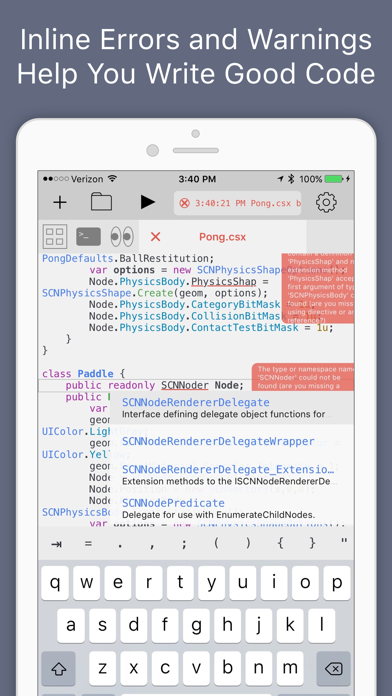Tap the d key on keyboard
The width and height of the screenshot is (392, 696).
point(134,626)
